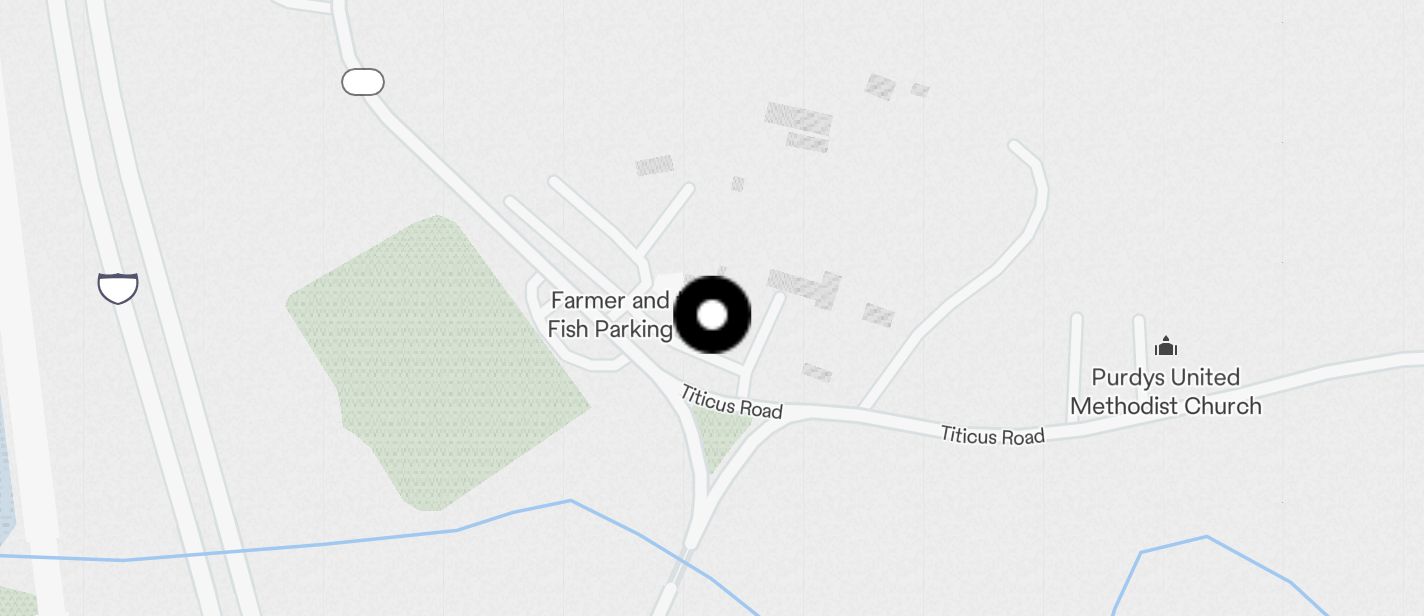The height and width of the screenshot is (616, 1424).
Task: Select the largest hatched building footprint at top
Action: [799, 119]
